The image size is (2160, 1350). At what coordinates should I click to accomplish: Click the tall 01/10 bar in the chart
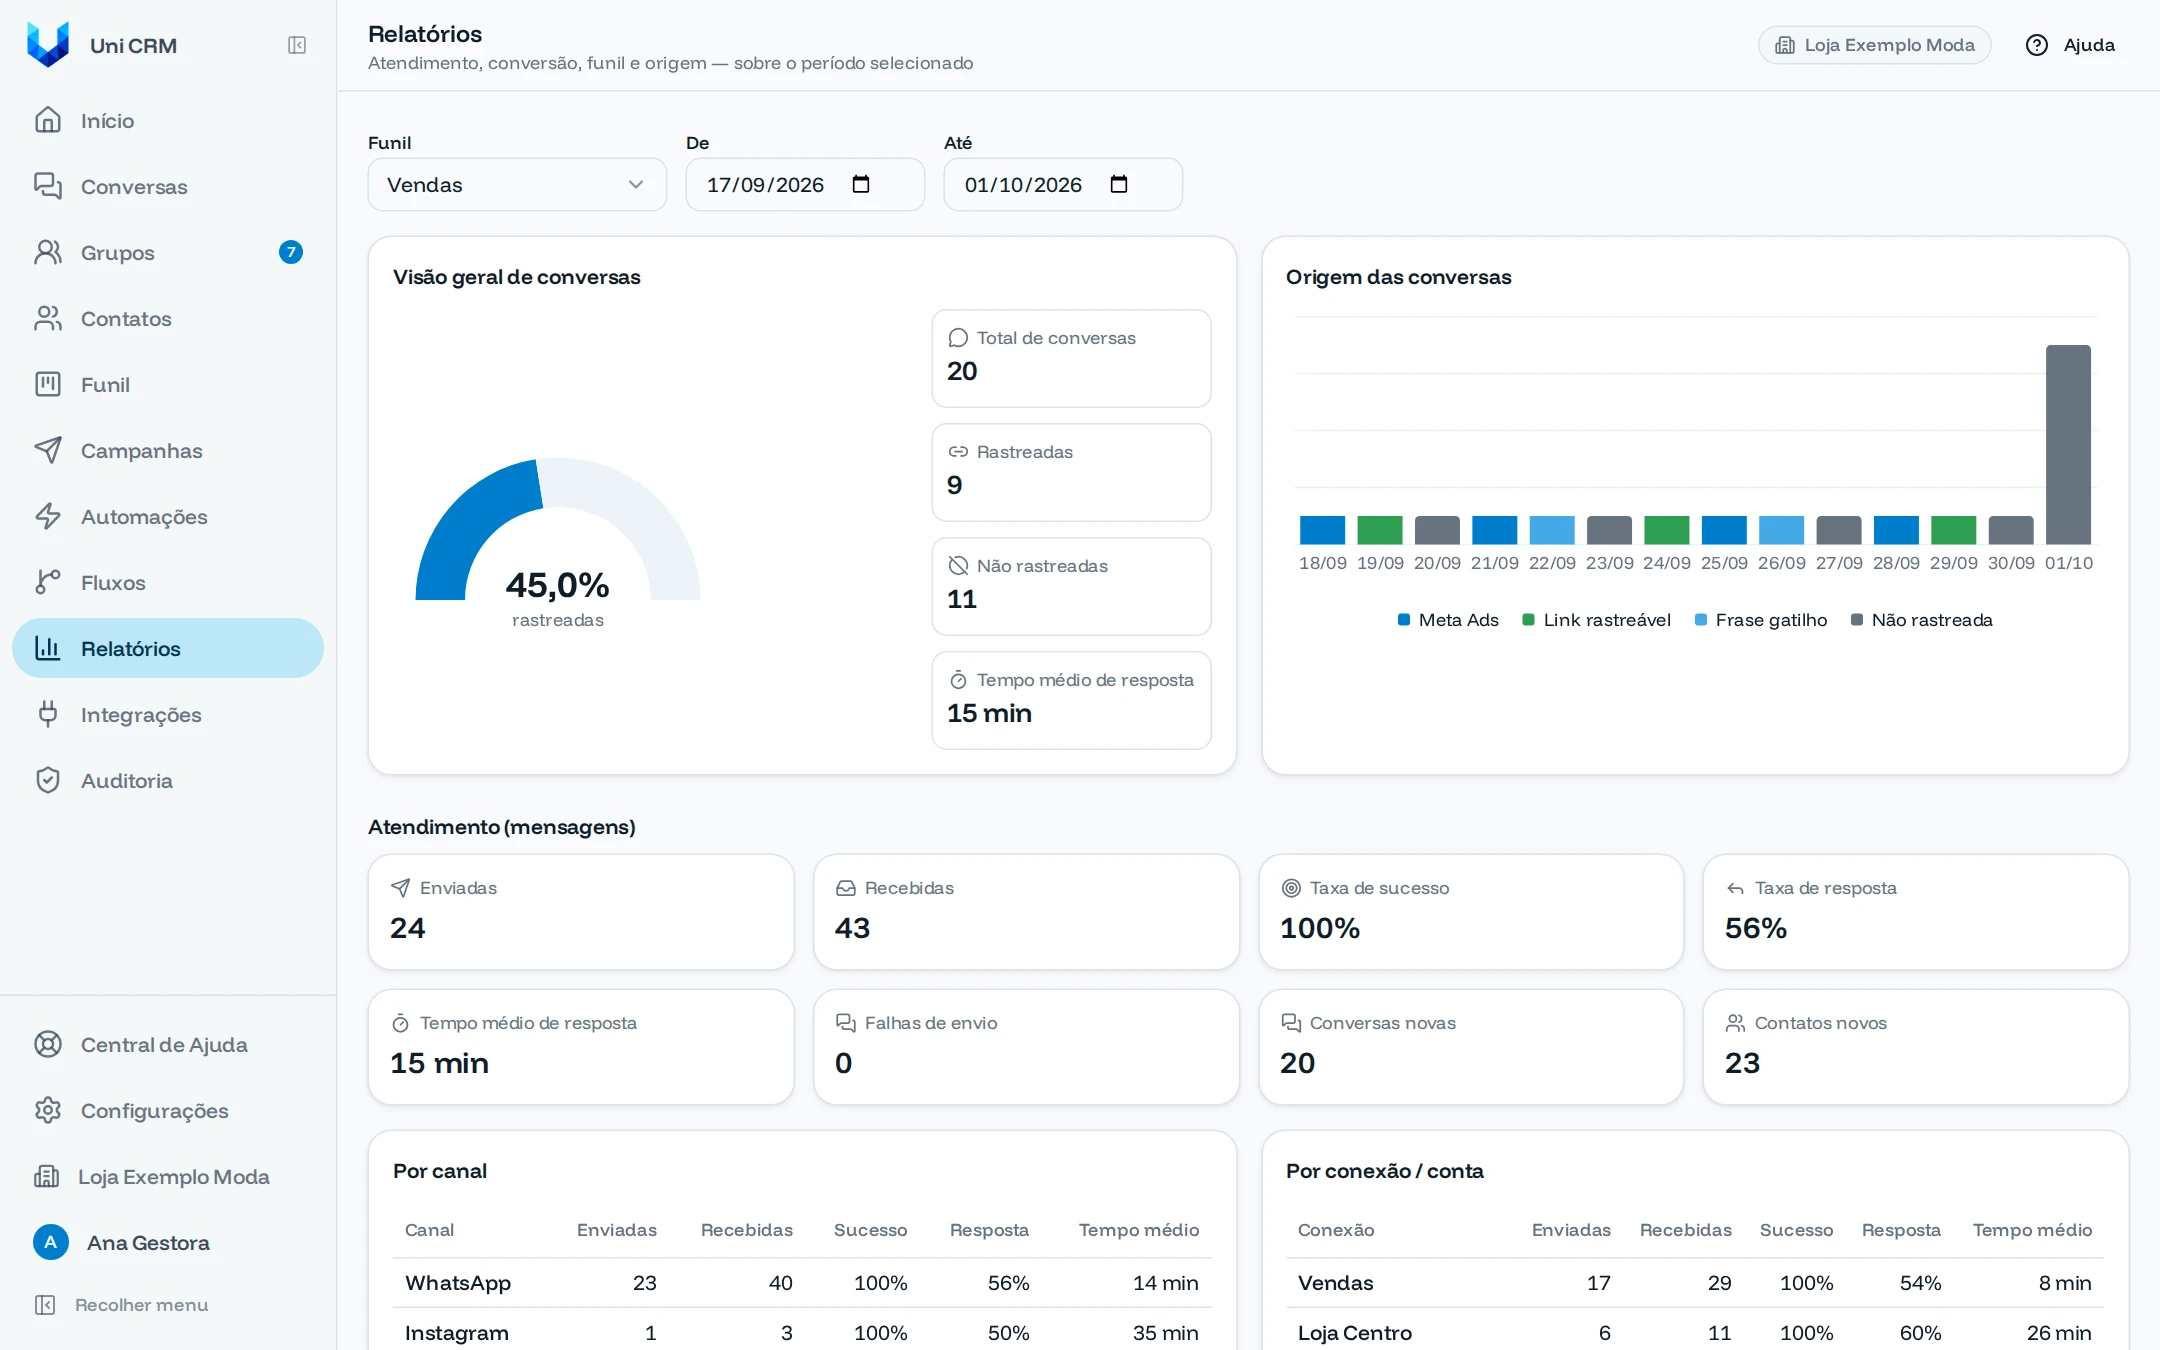[x=2068, y=445]
